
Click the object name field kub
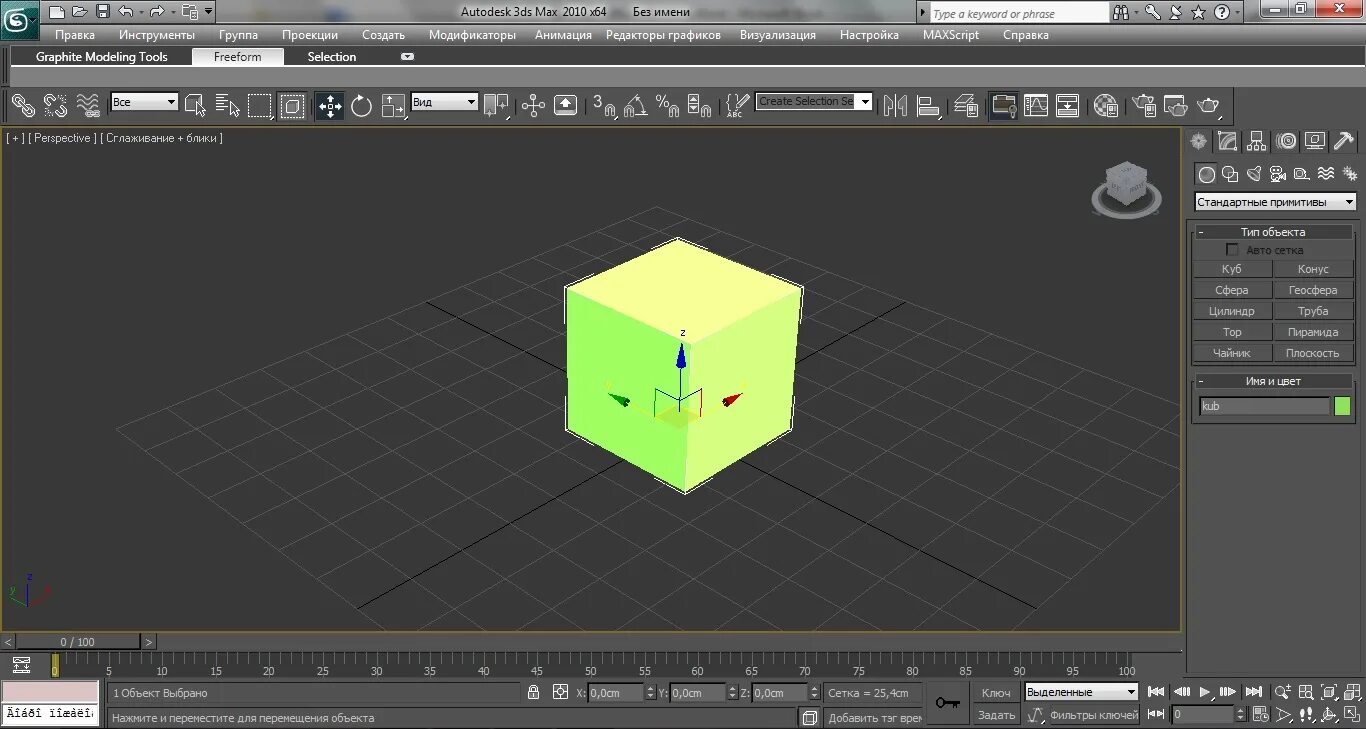point(1264,406)
